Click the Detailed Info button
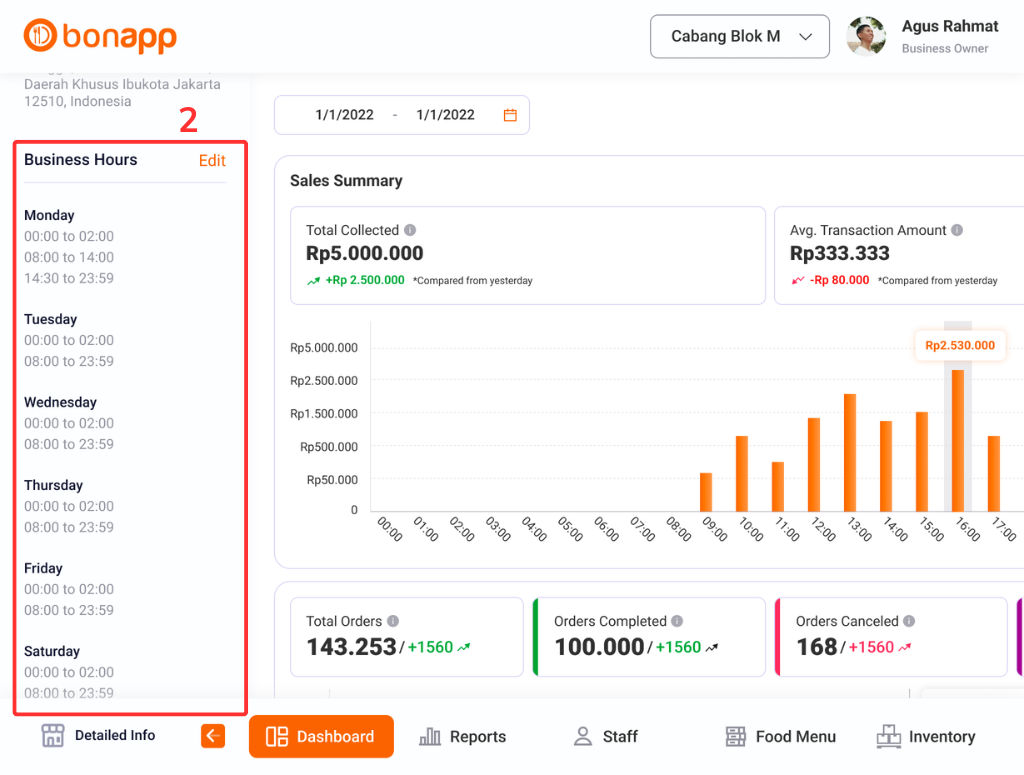The width and height of the screenshot is (1024, 775). [x=98, y=736]
